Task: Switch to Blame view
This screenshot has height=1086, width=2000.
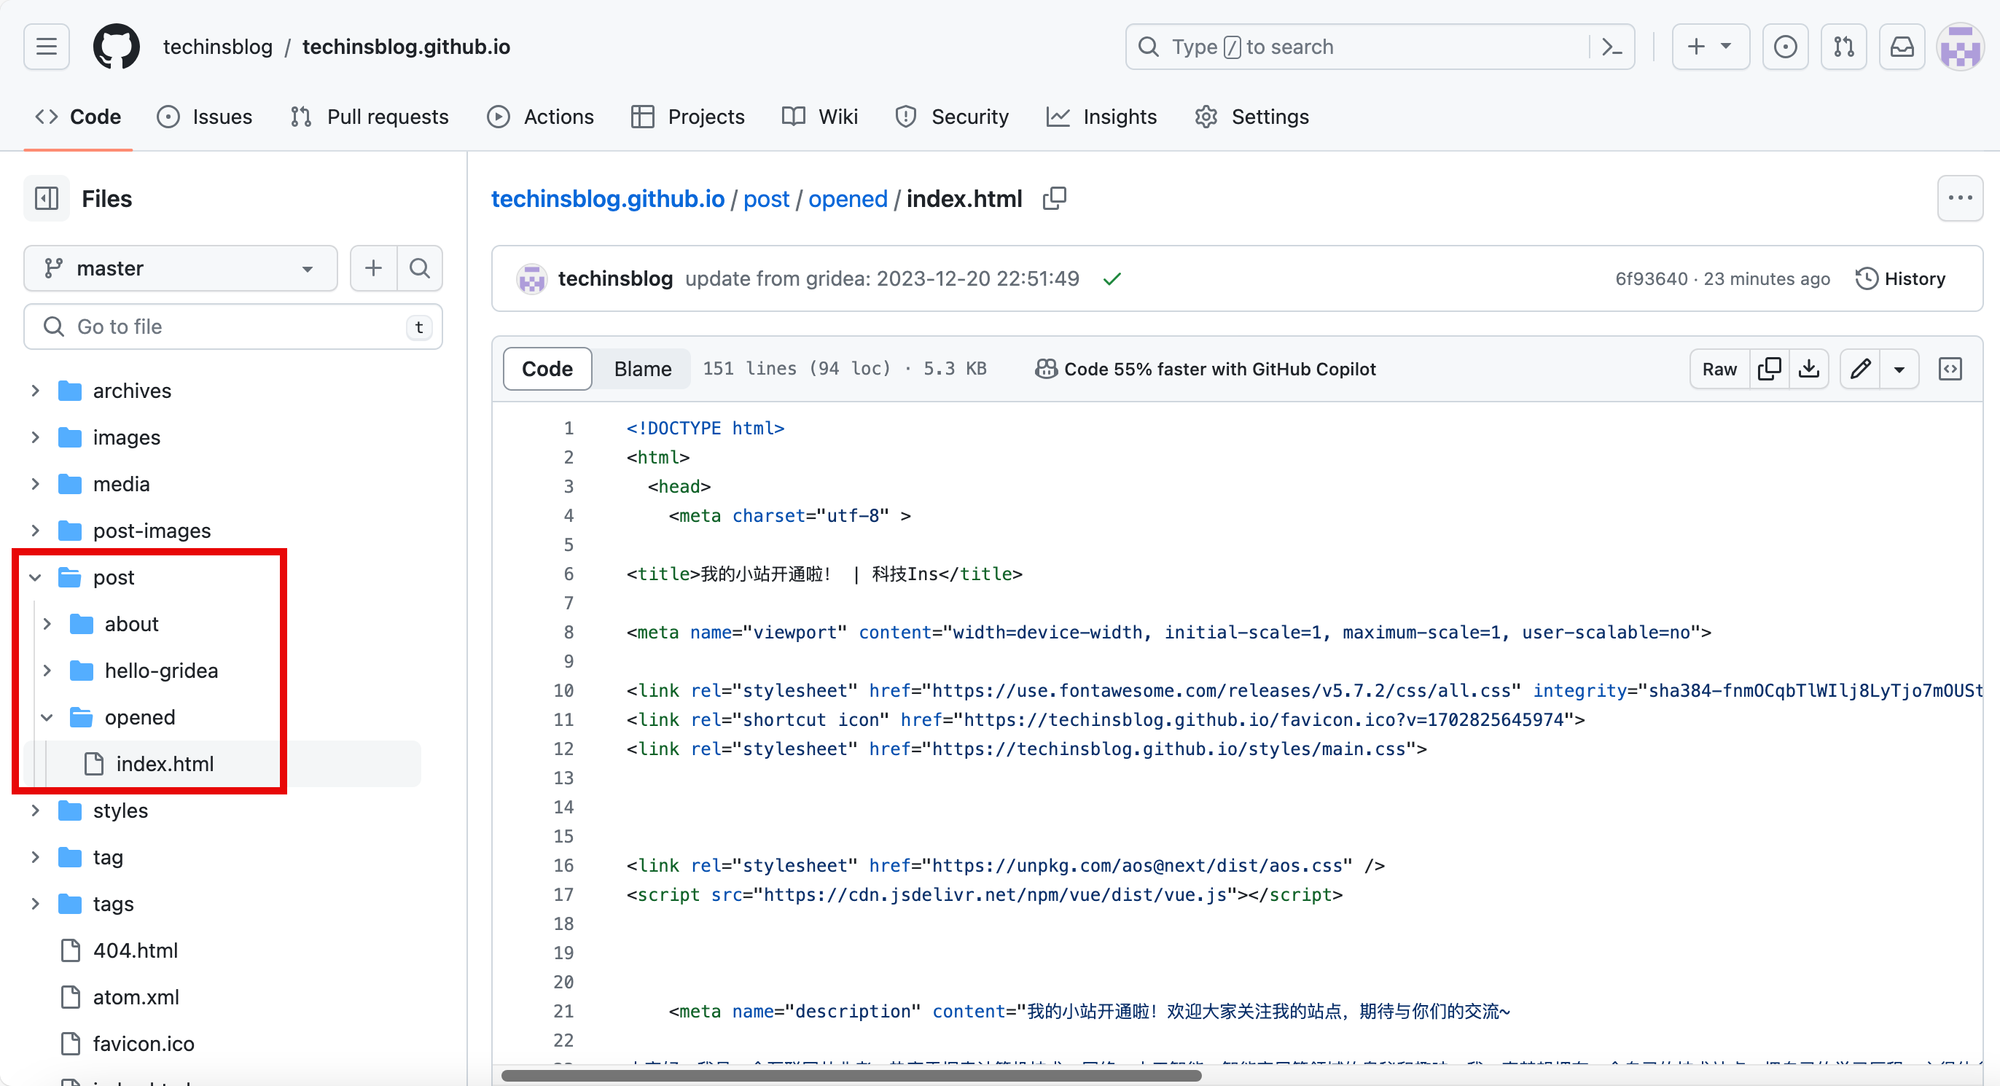Action: pyautogui.click(x=643, y=369)
